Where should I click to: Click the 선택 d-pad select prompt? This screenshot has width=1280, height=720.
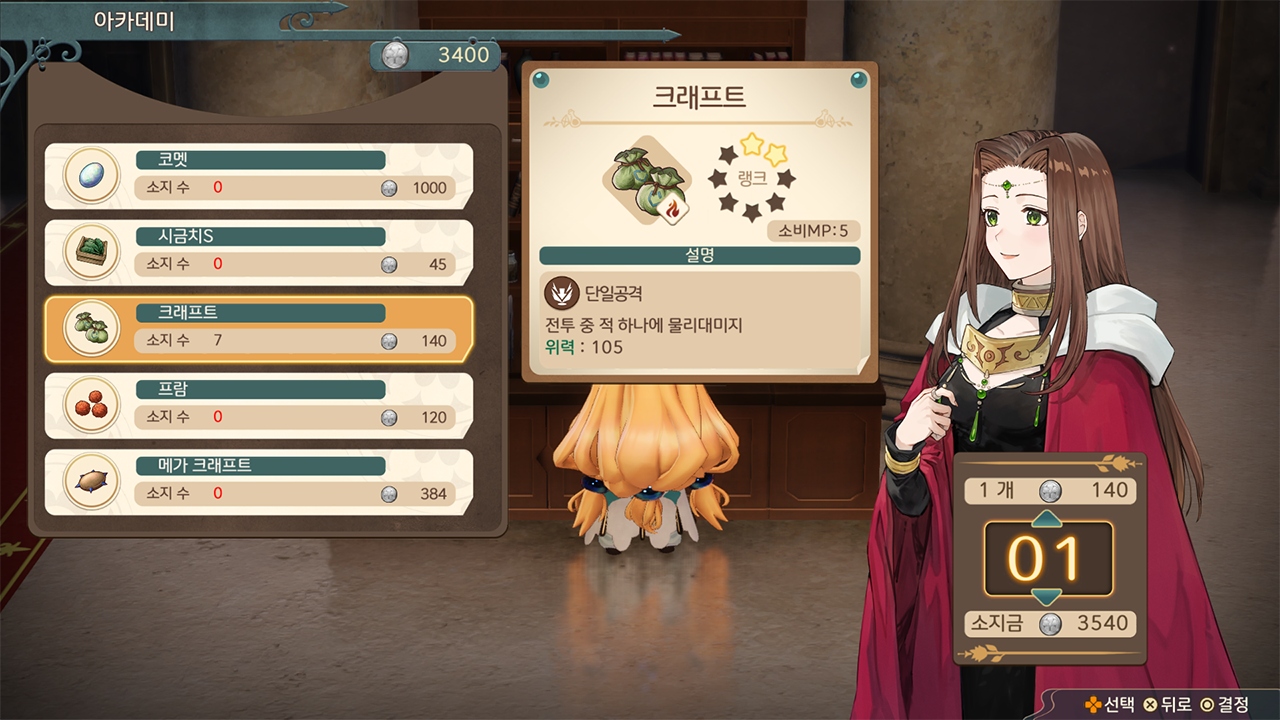(x=1109, y=705)
